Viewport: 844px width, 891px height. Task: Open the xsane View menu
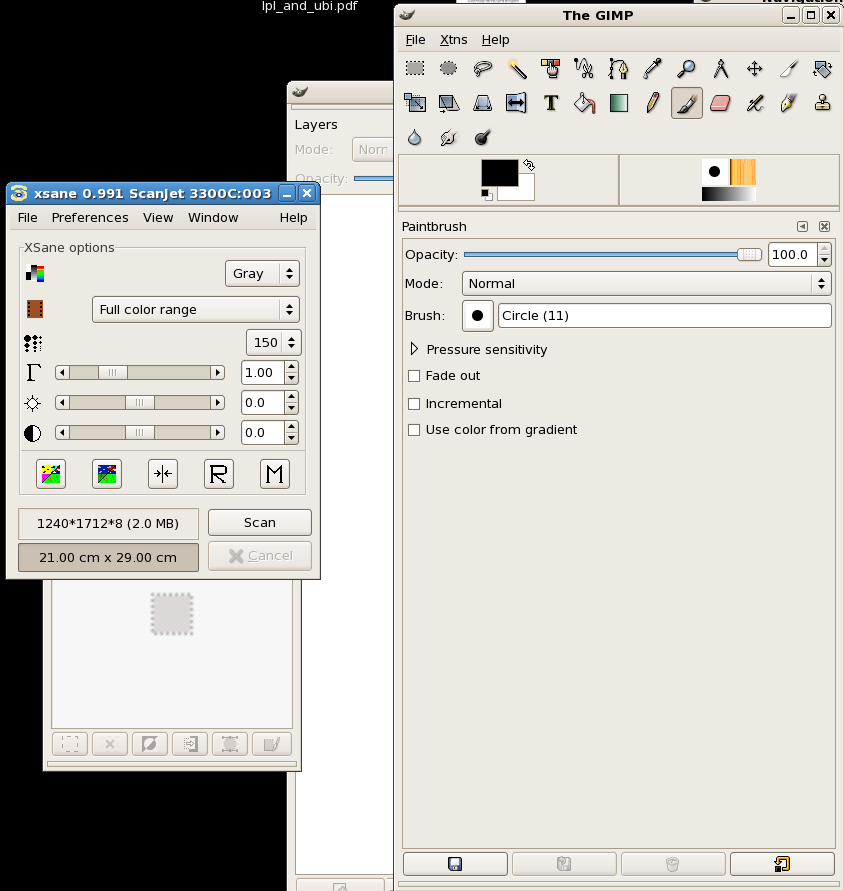[x=158, y=218]
